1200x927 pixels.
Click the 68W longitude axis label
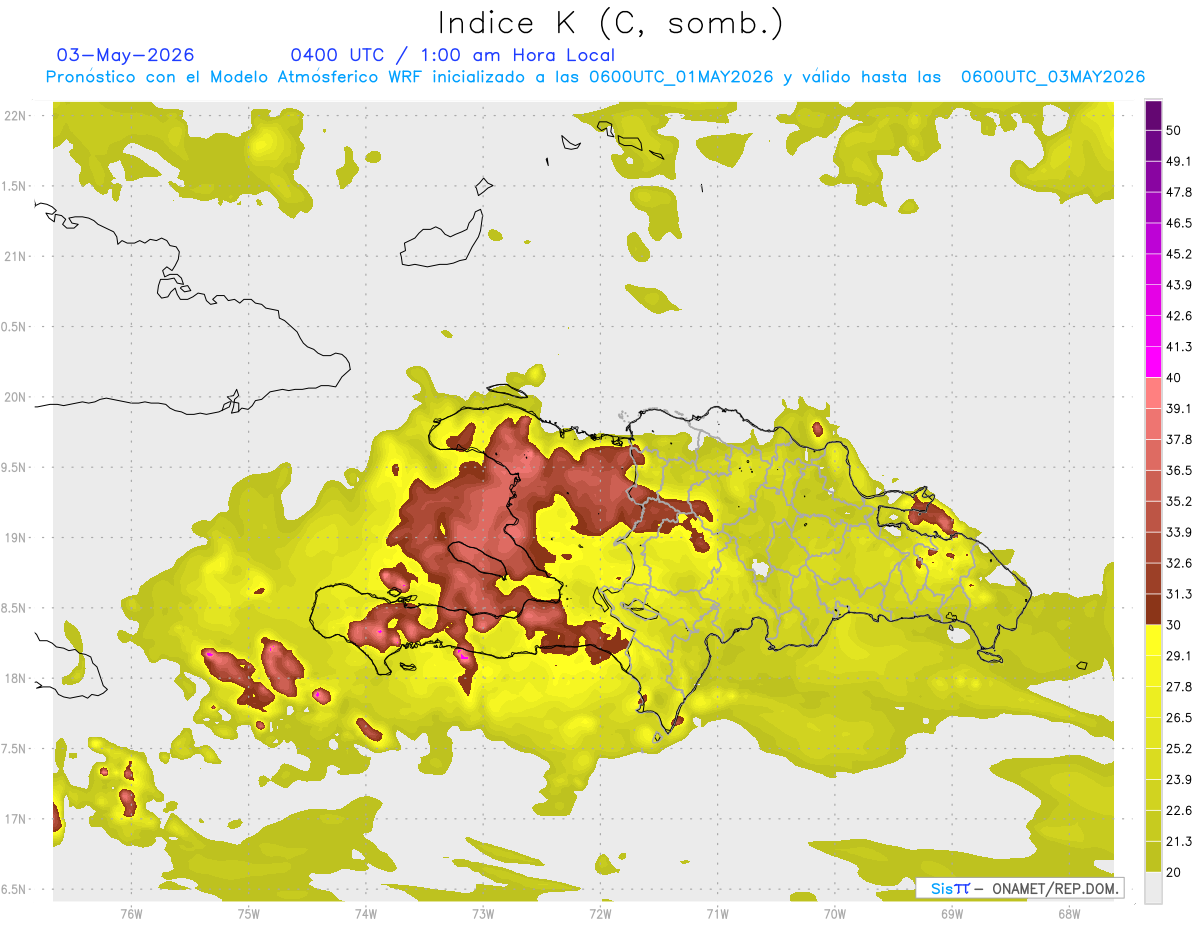click(x=1069, y=913)
